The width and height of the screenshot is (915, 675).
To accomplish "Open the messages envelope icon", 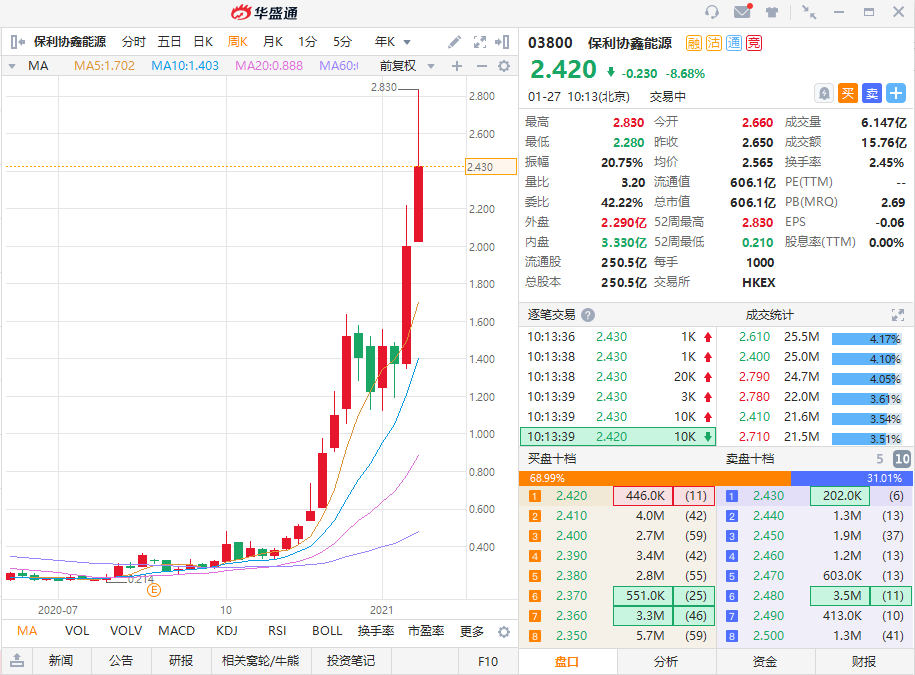I will point(743,11).
